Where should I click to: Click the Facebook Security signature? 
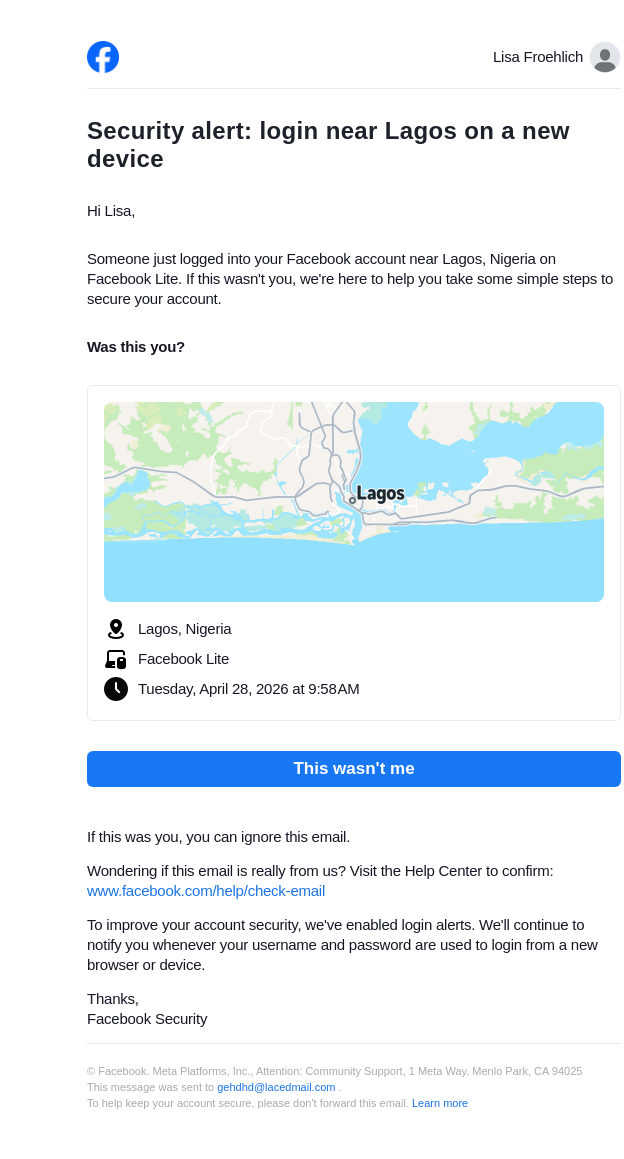pyautogui.click(x=147, y=1019)
